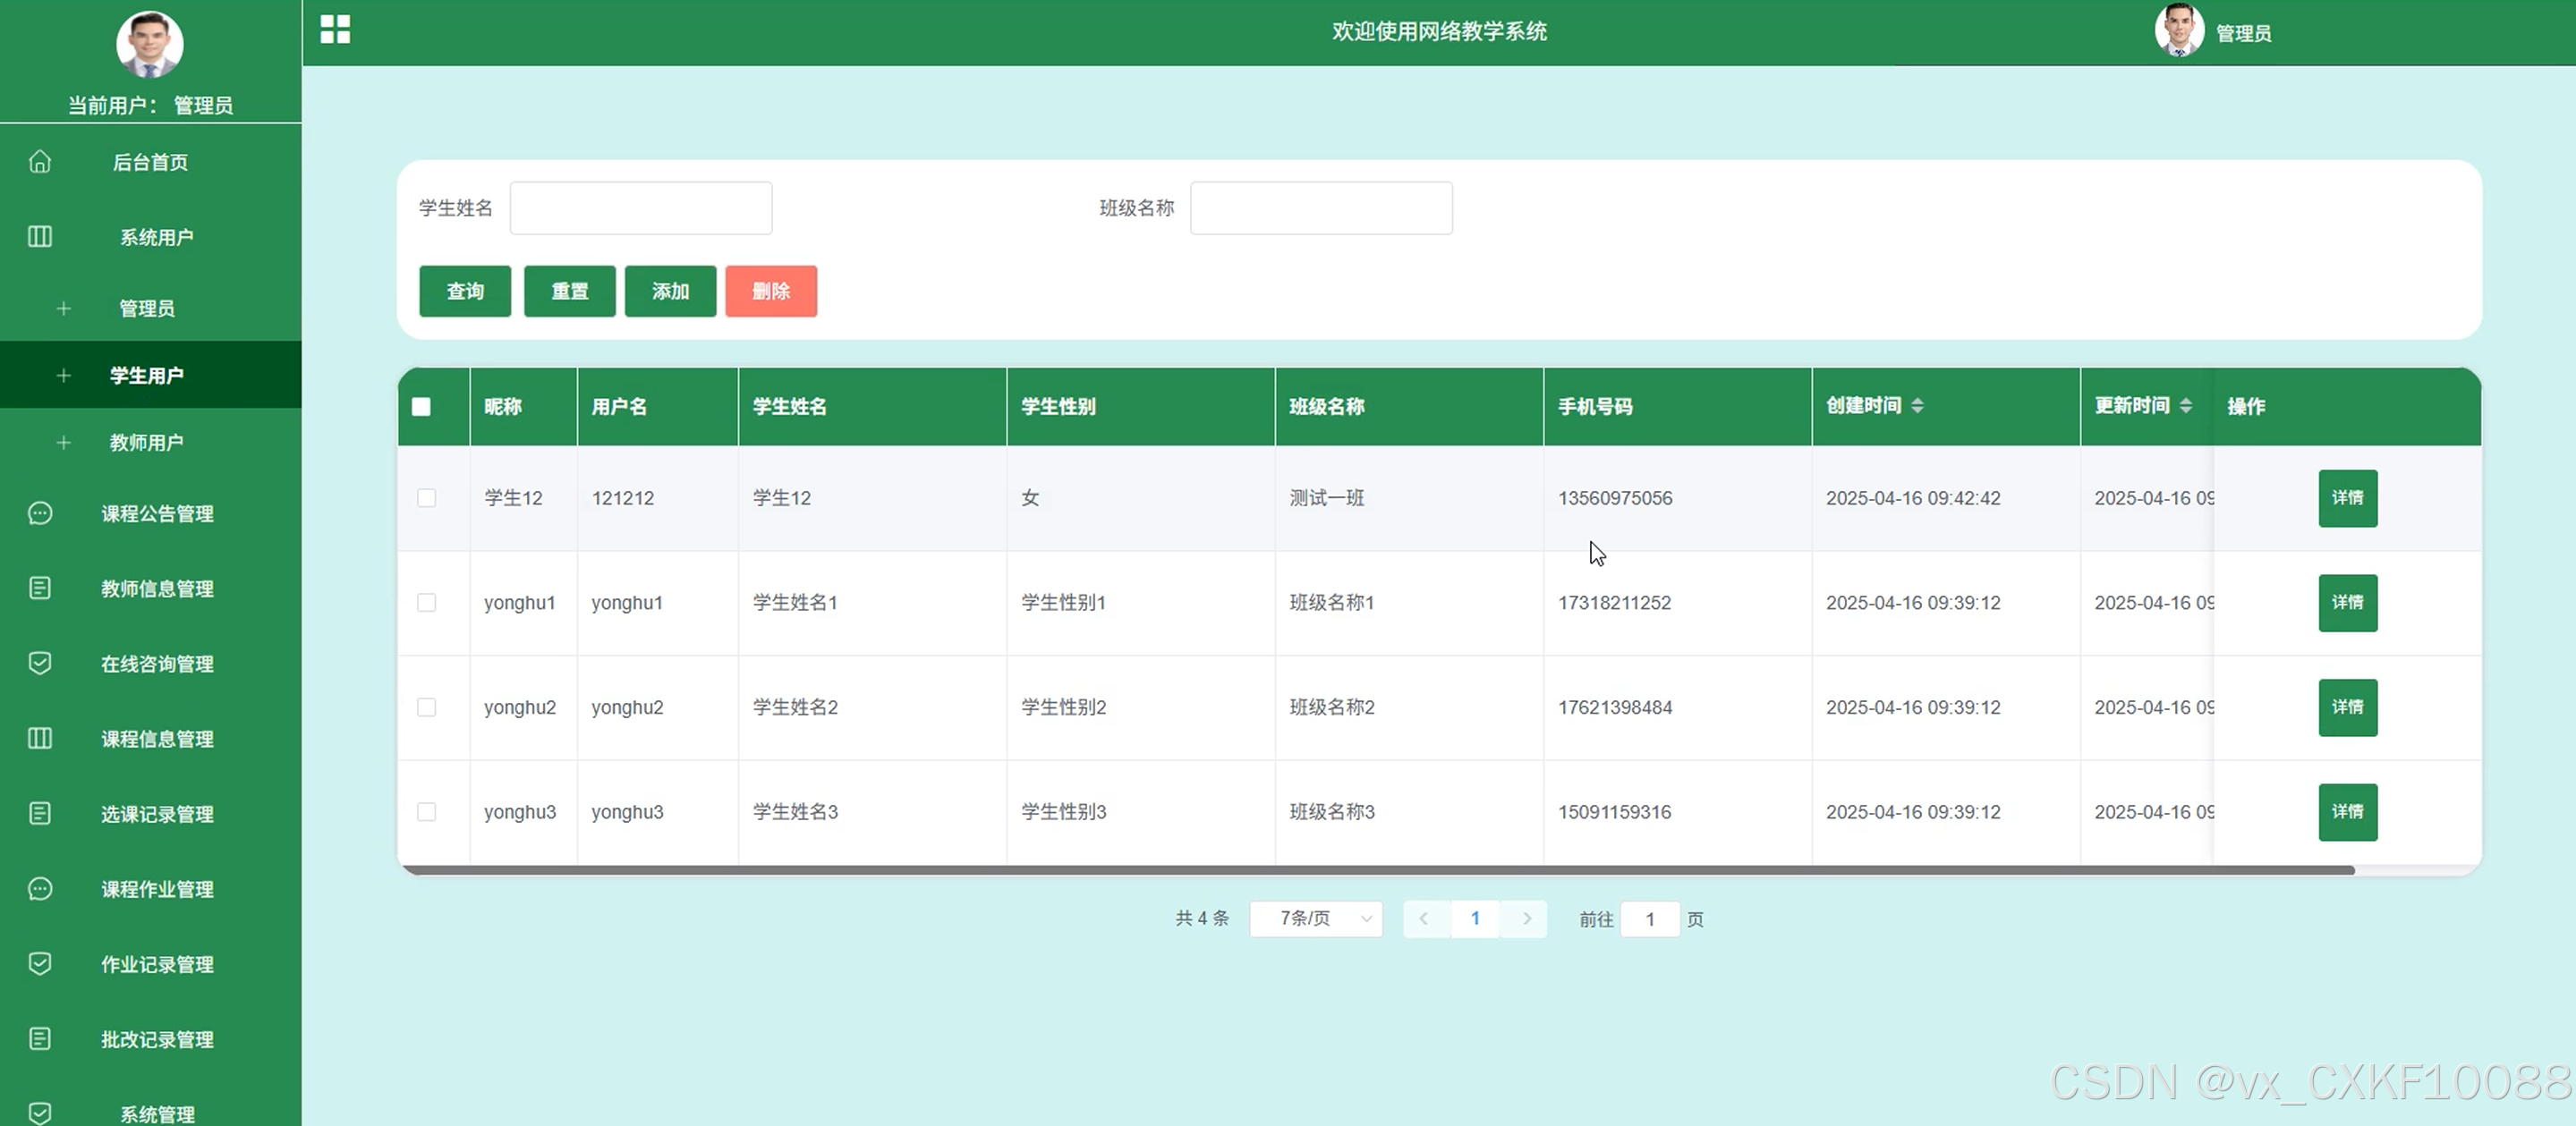Open 课程信息管理 in the sidebar
Screen dimensions: 2576x1126
(x=157, y=738)
